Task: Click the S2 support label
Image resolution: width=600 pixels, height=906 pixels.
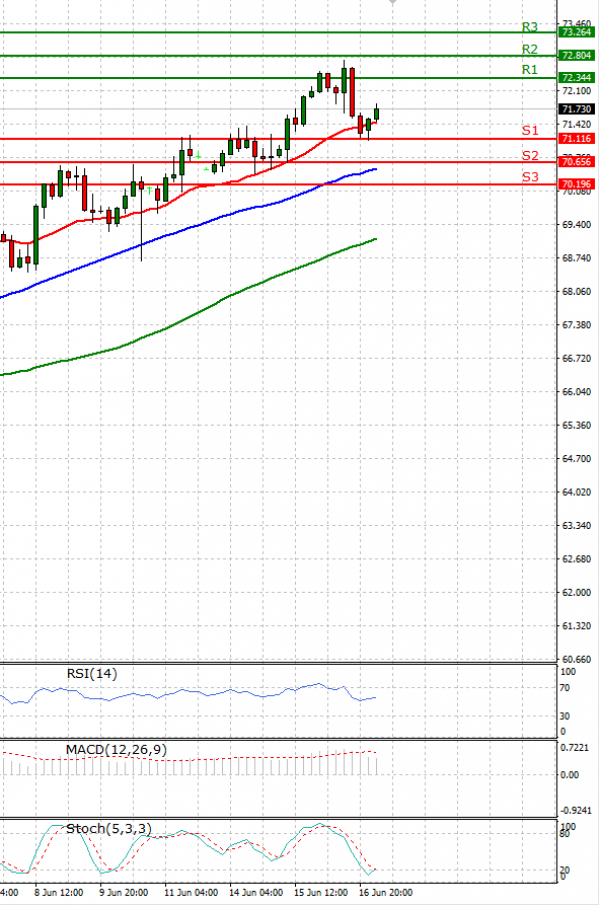Action: point(529,155)
